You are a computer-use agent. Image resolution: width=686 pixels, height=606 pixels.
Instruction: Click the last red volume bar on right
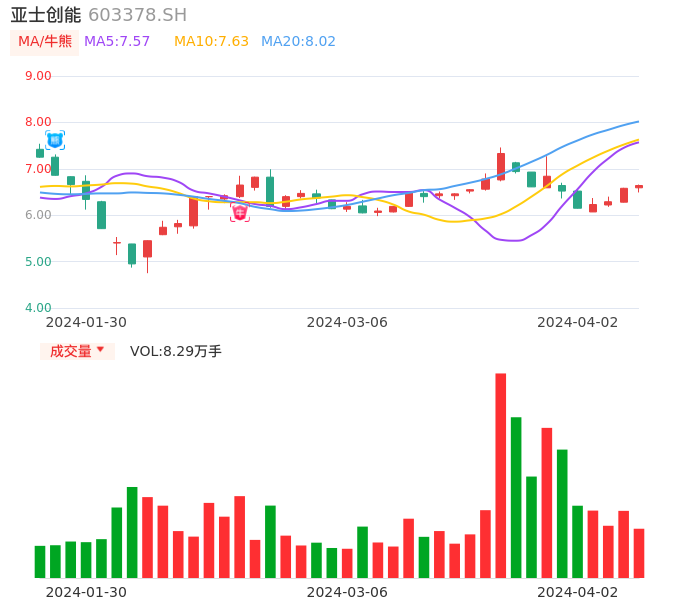point(639,553)
